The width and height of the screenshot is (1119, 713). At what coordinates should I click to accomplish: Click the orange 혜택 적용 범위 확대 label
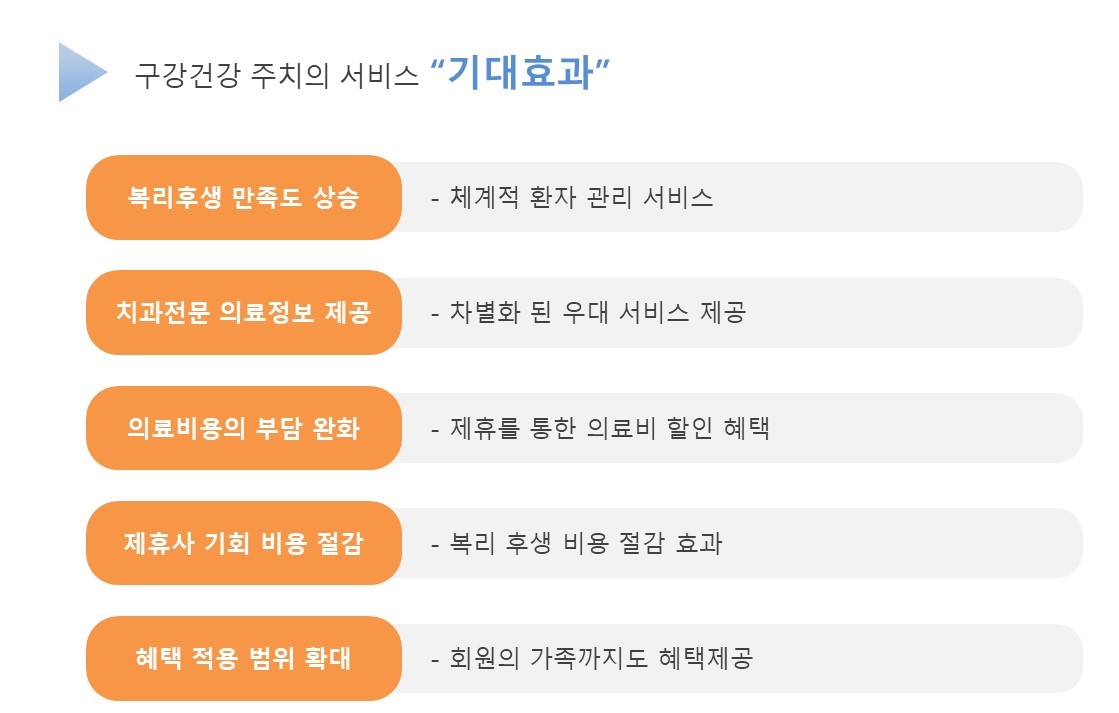point(243,658)
